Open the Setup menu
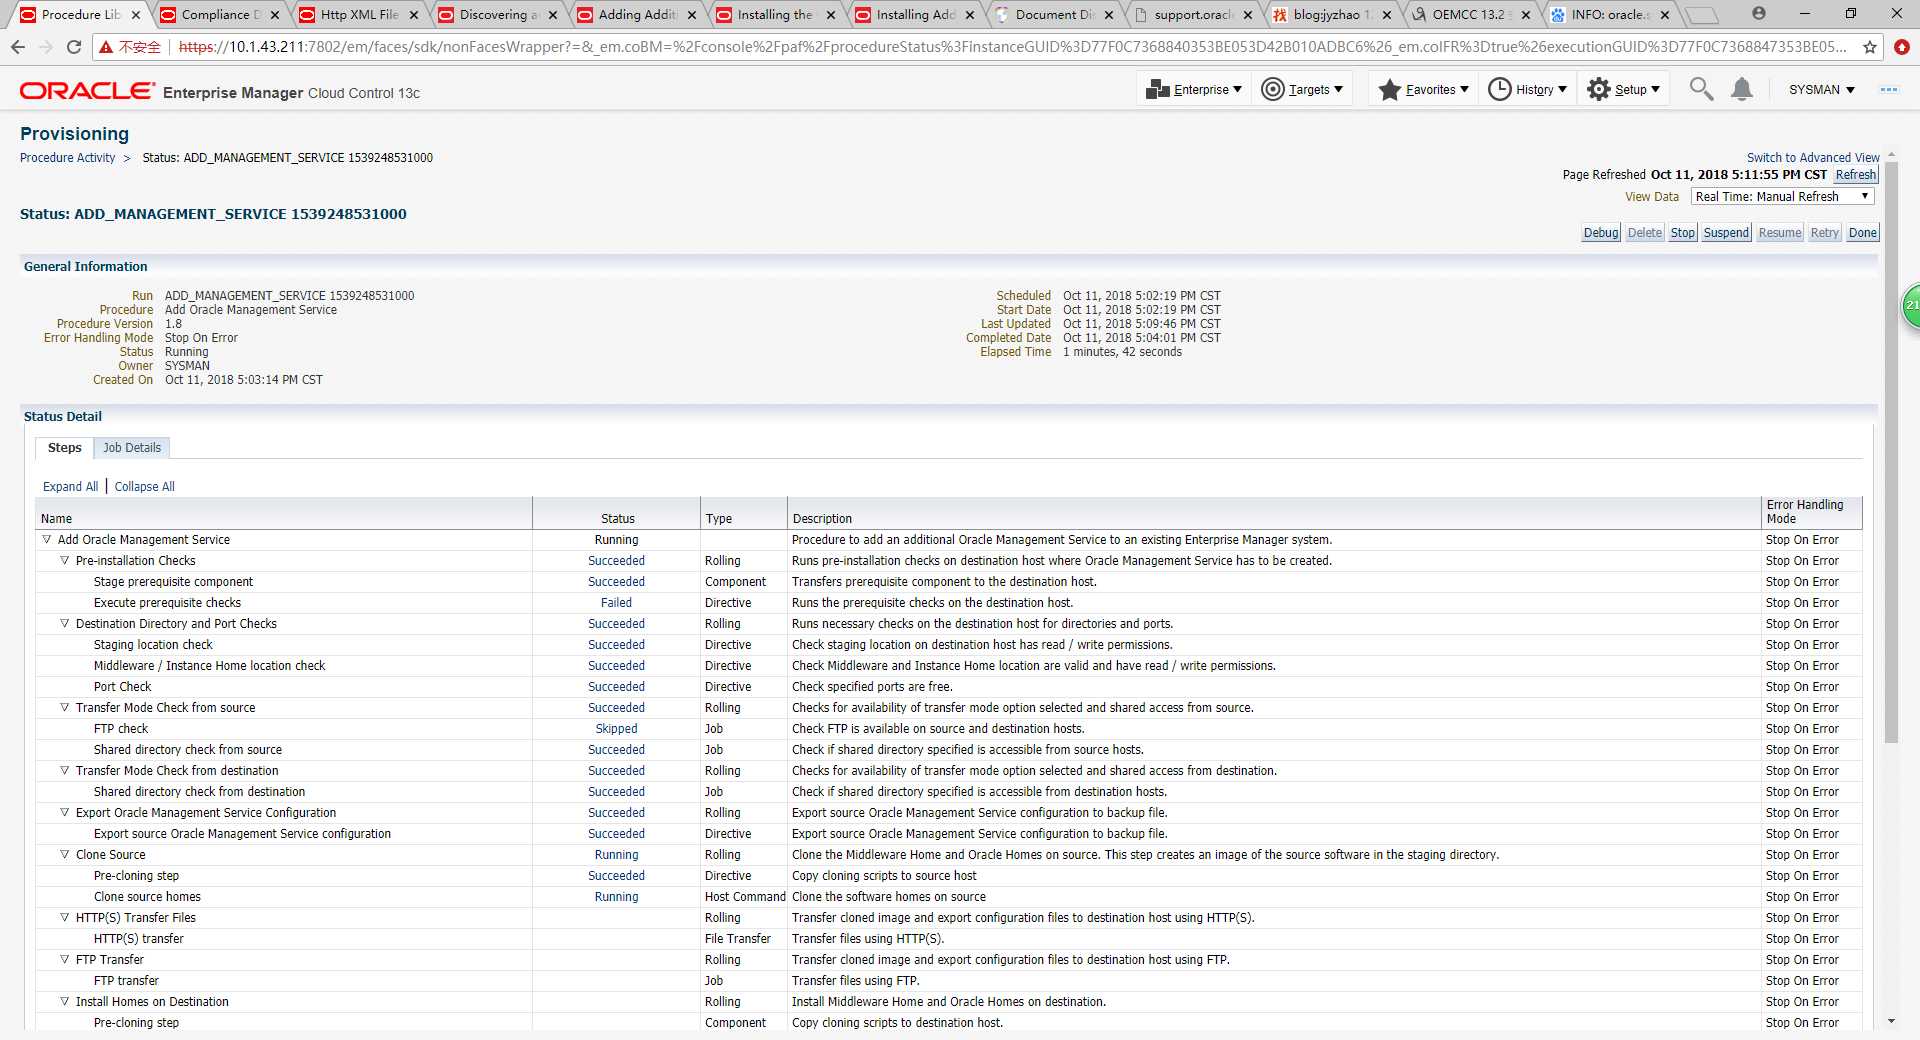The image size is (1920, 1040). [x=1623, y=89]
